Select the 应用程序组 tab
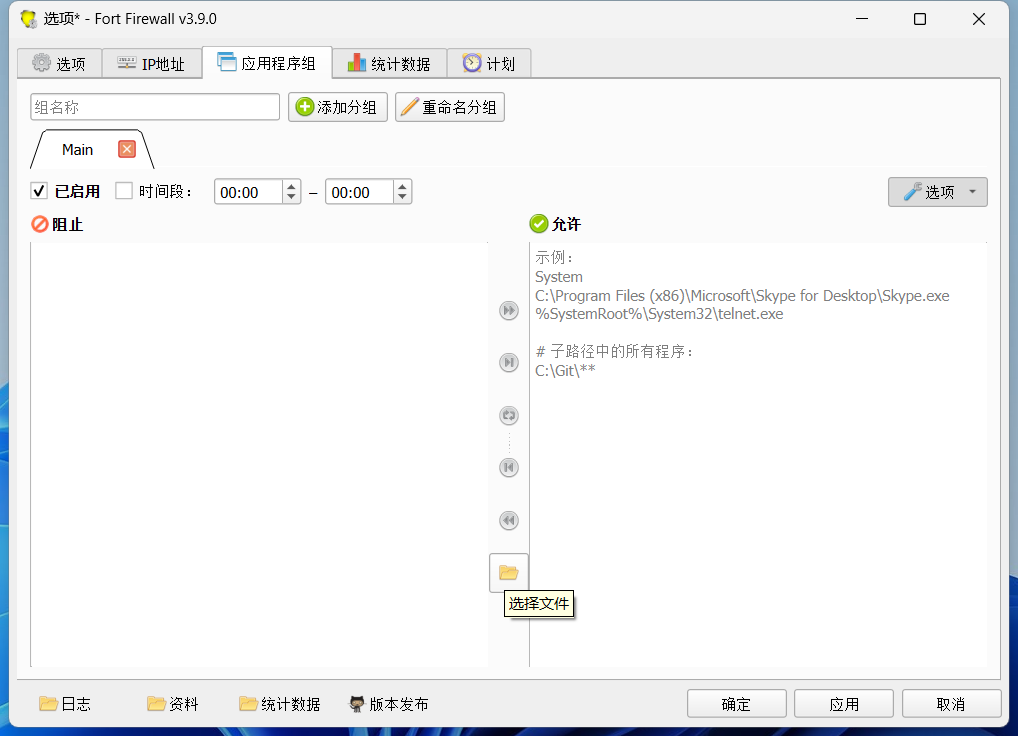This screenshot has width=1018, height=736. (x=267, y=63)
